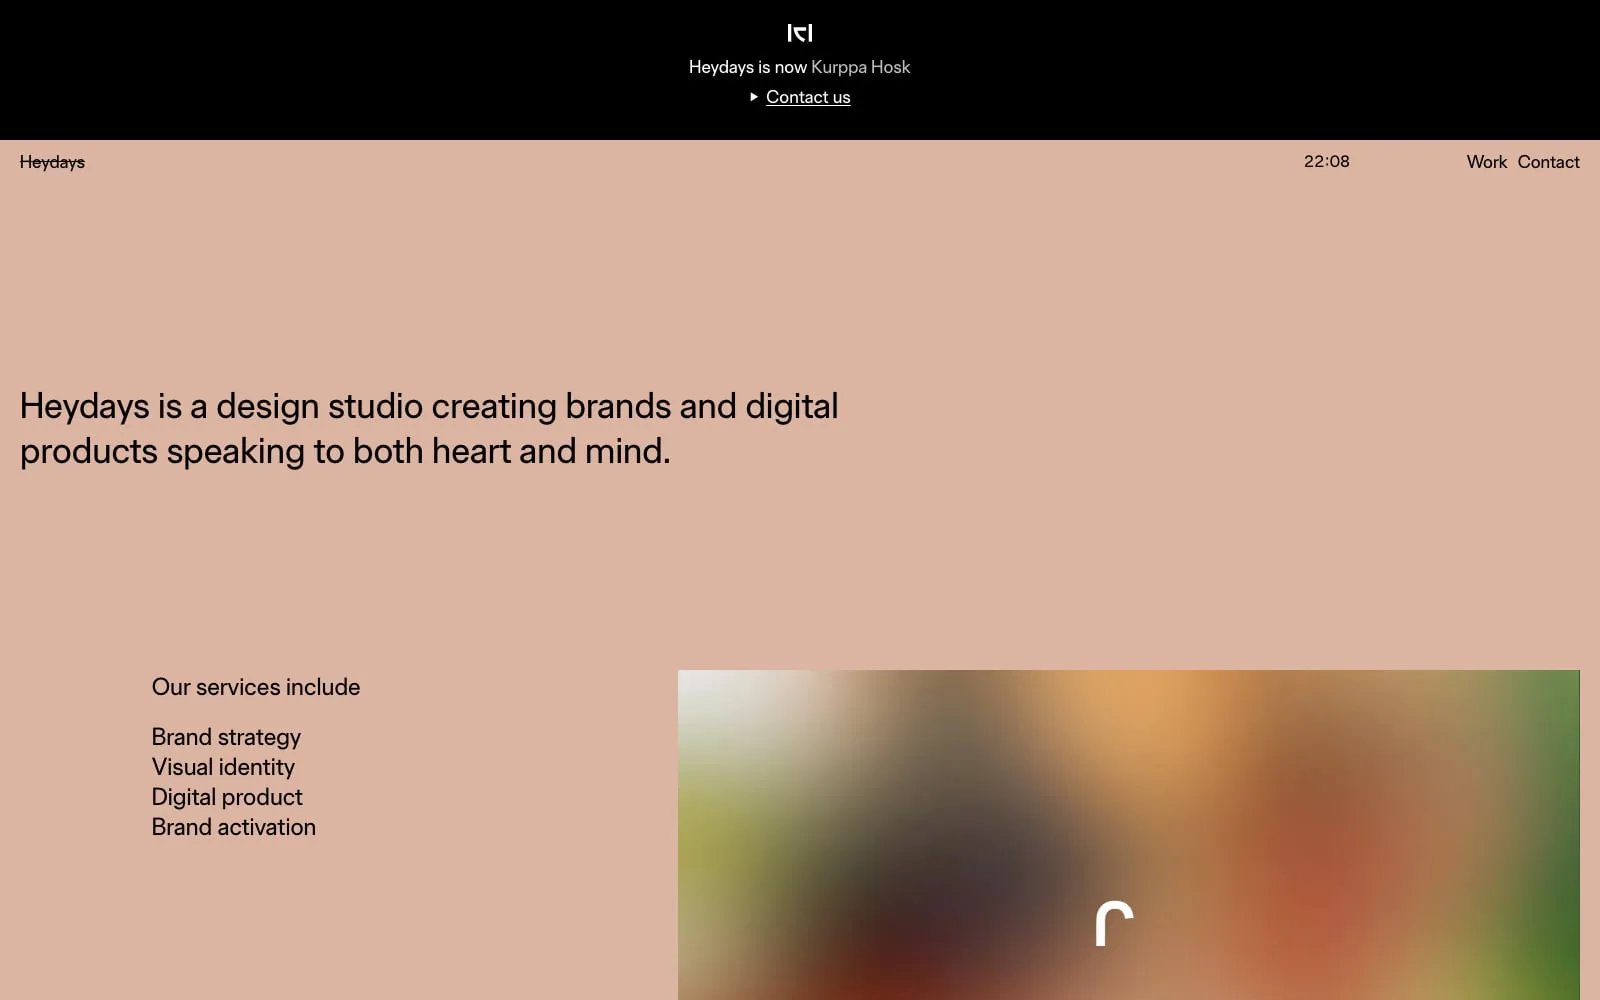Click the 'Heydays is a design studio' headline

(x=429, y=428)
